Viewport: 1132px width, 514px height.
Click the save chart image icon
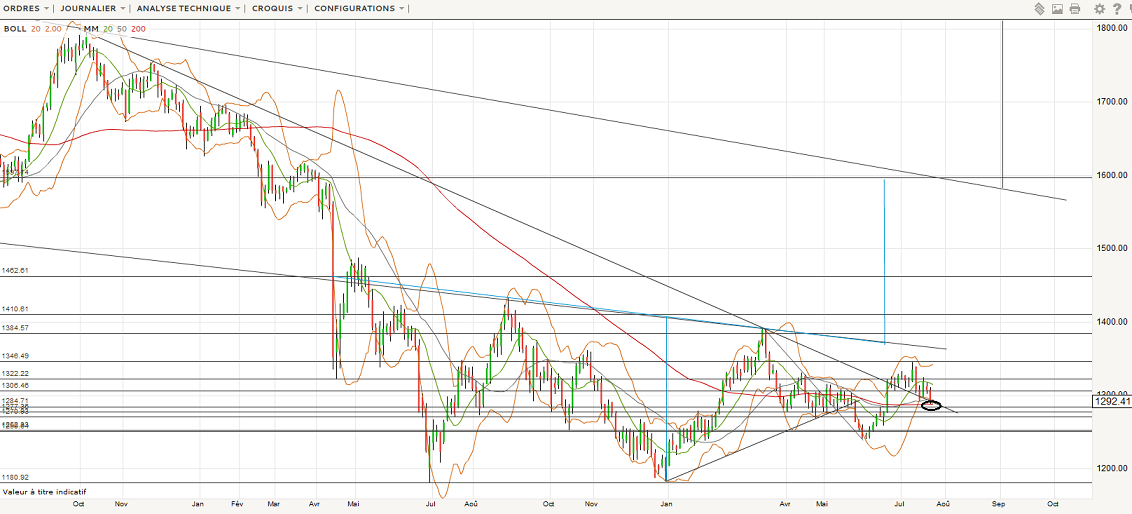(x=1057, y=9)
